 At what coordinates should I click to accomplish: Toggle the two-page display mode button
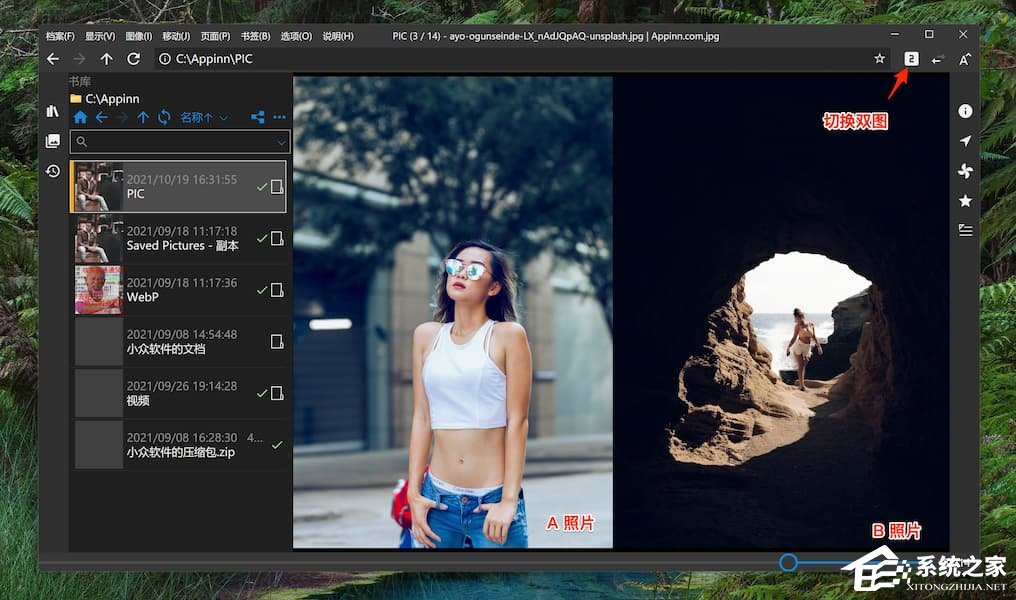pyautogui.click(x=911, y=59)
